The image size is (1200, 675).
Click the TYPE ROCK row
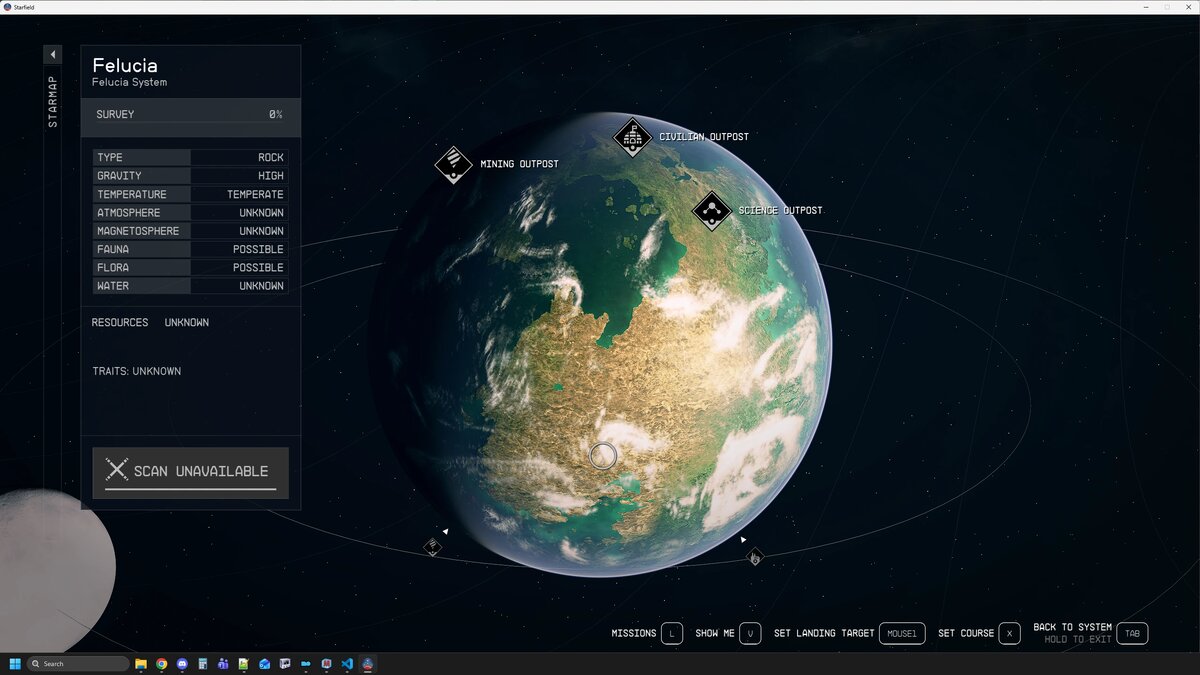[190, 158]
